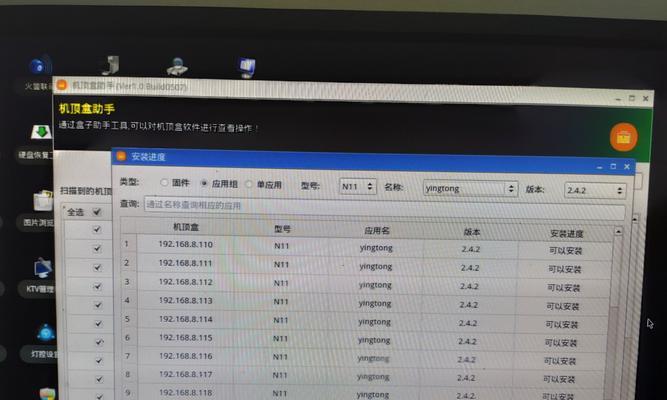Select IP cell 192.168.8.110
Viewport: 667px width, 400px height.
(x=185, y=244)
